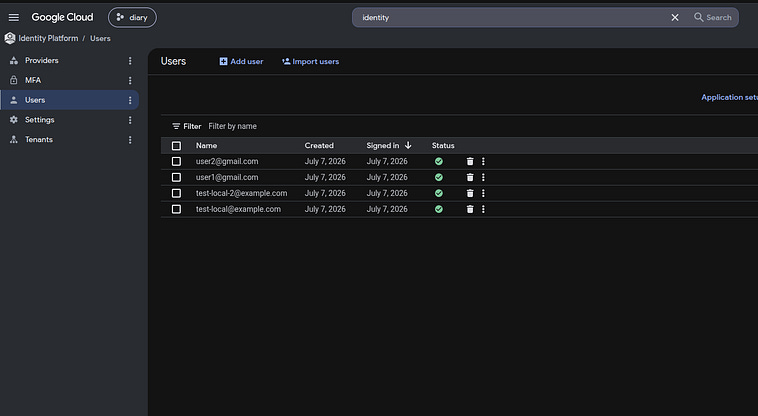Click the Search button in top bar
This screenshot has height=416, width=758.
(x=713, y=17)
